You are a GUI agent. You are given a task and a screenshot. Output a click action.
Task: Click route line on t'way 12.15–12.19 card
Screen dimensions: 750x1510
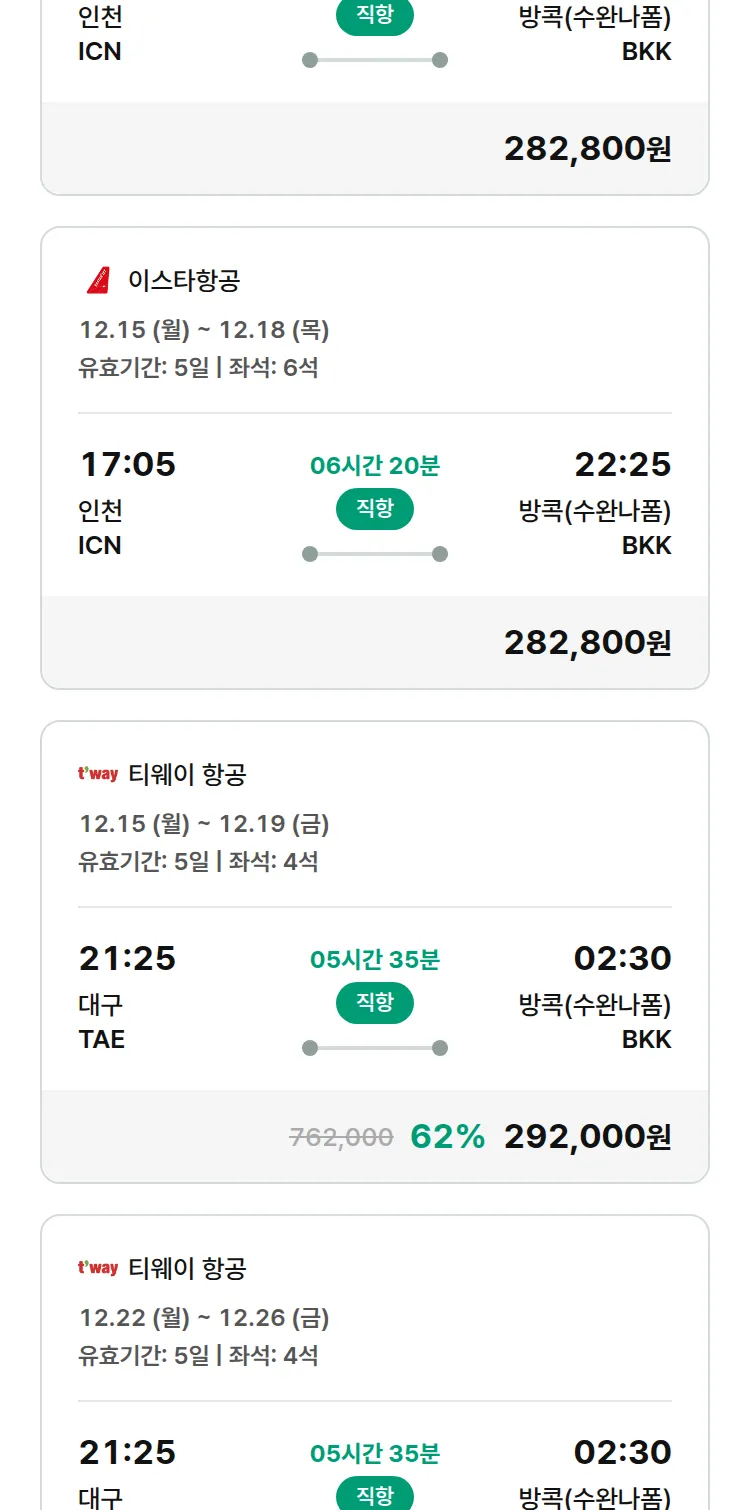pyautogui.click(x=375, y=1048)
